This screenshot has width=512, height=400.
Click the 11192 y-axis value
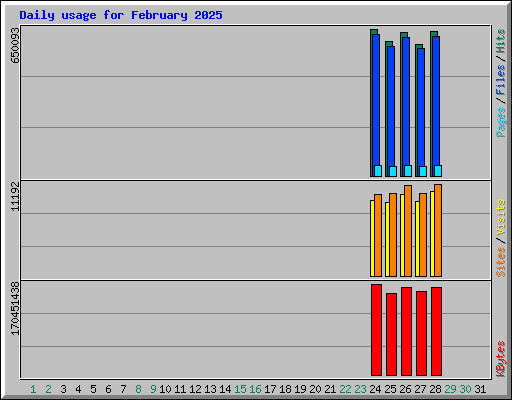(15, 196)
